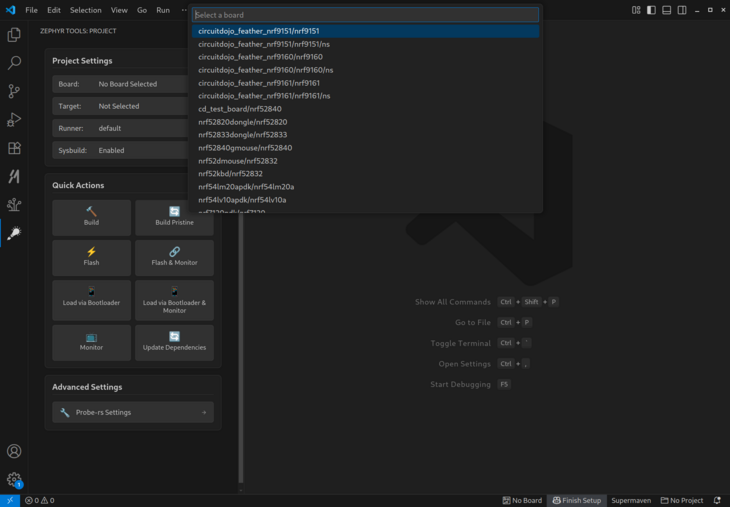This screenshot has width=730, height=507.
Task: Click the Flash & Monitor button
Action: tap(174, 257)
